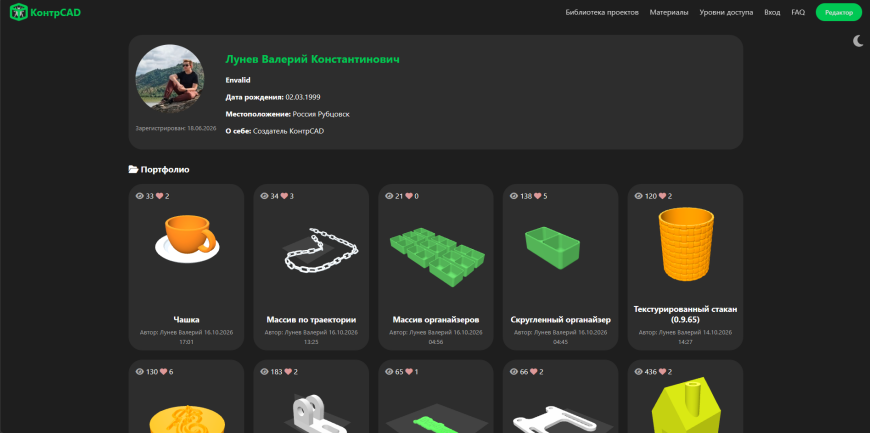This screenshot has height=433, width=870.
Task: Like Скругленный органайзер with heart icon
Action: 537,196
